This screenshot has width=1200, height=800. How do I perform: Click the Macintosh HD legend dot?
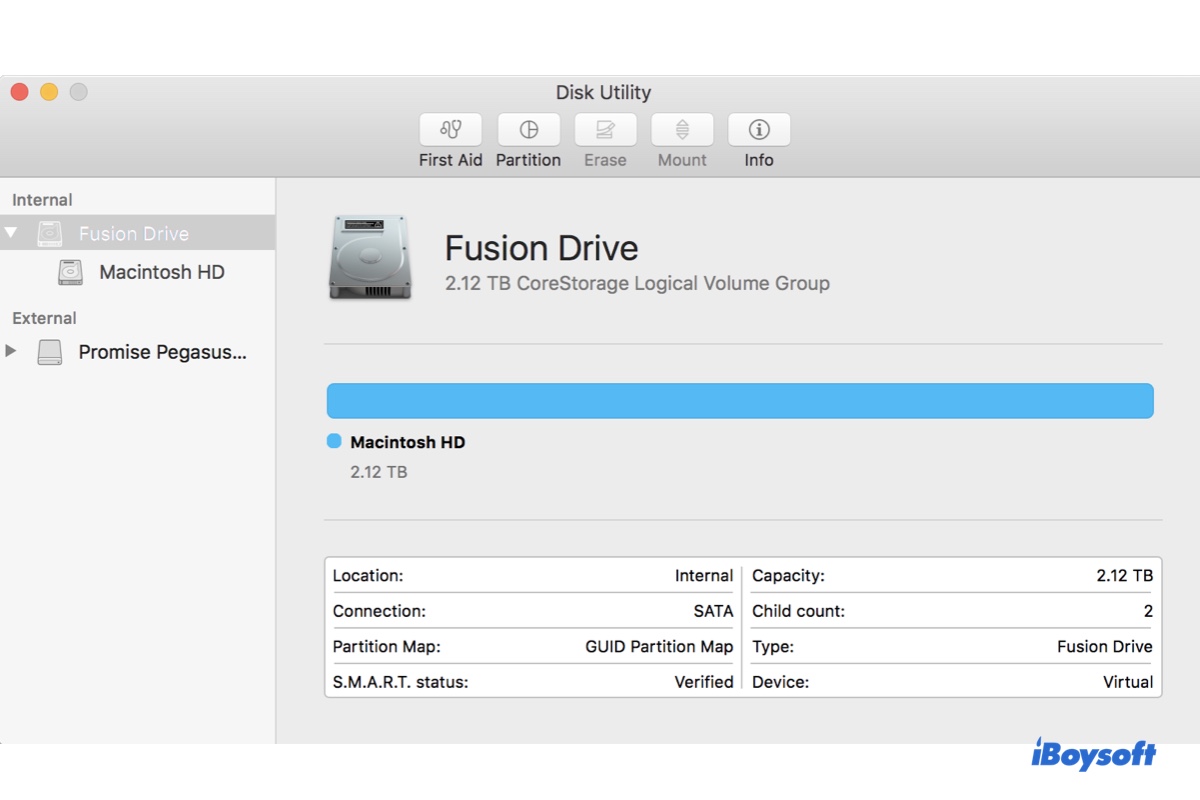332,441
